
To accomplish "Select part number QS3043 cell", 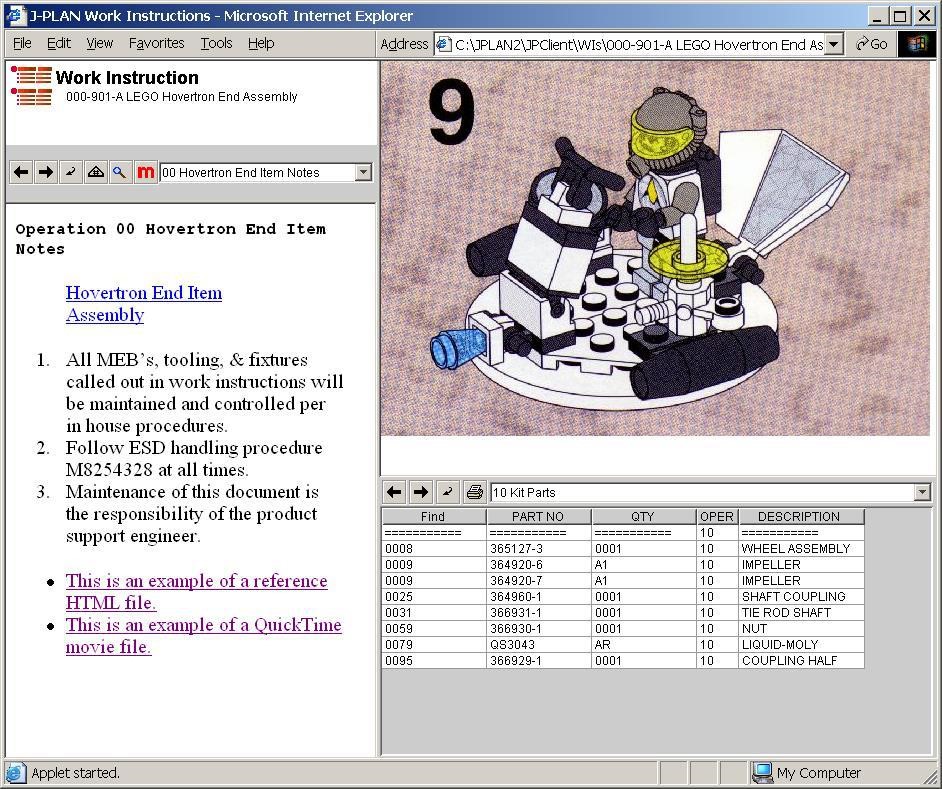I will [539, 644].
